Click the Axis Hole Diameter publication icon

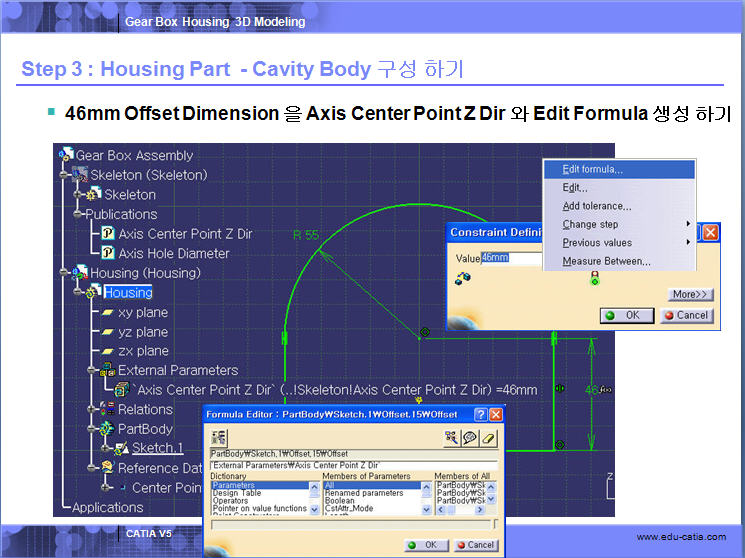[x=108, y=253]
